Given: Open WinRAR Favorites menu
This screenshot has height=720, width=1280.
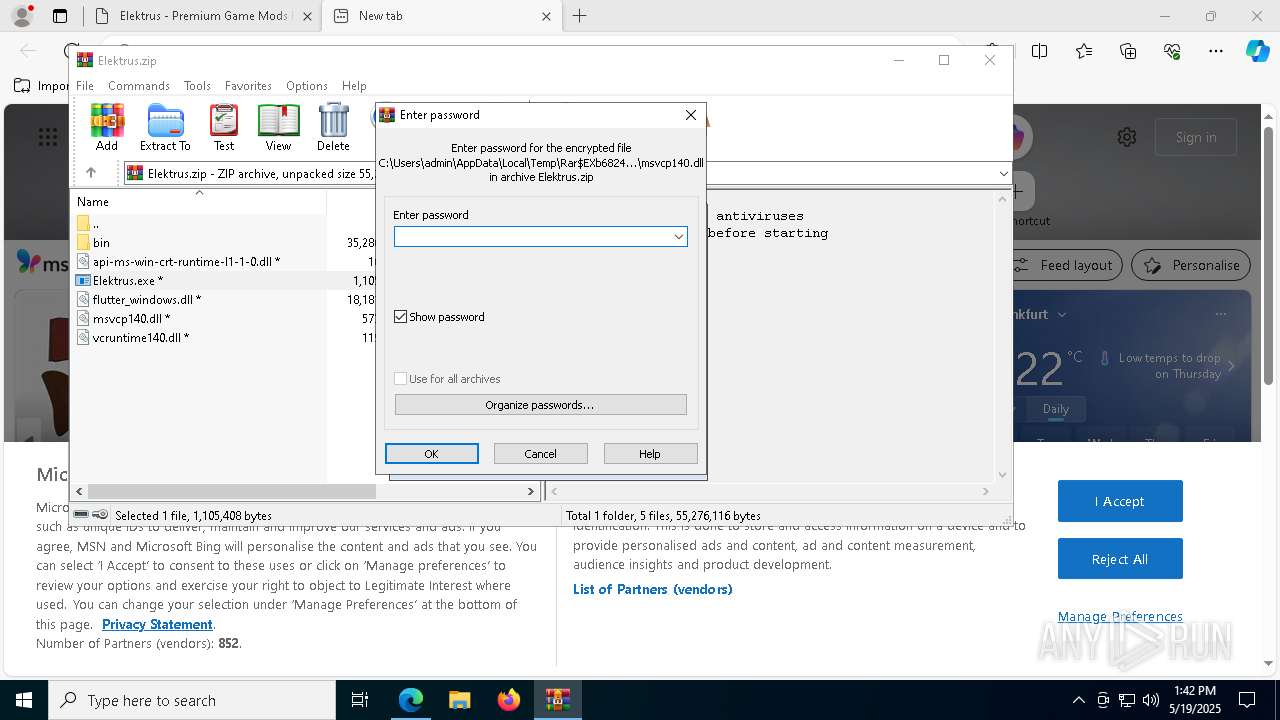Looking at the screenshot, I should [248, 86].
